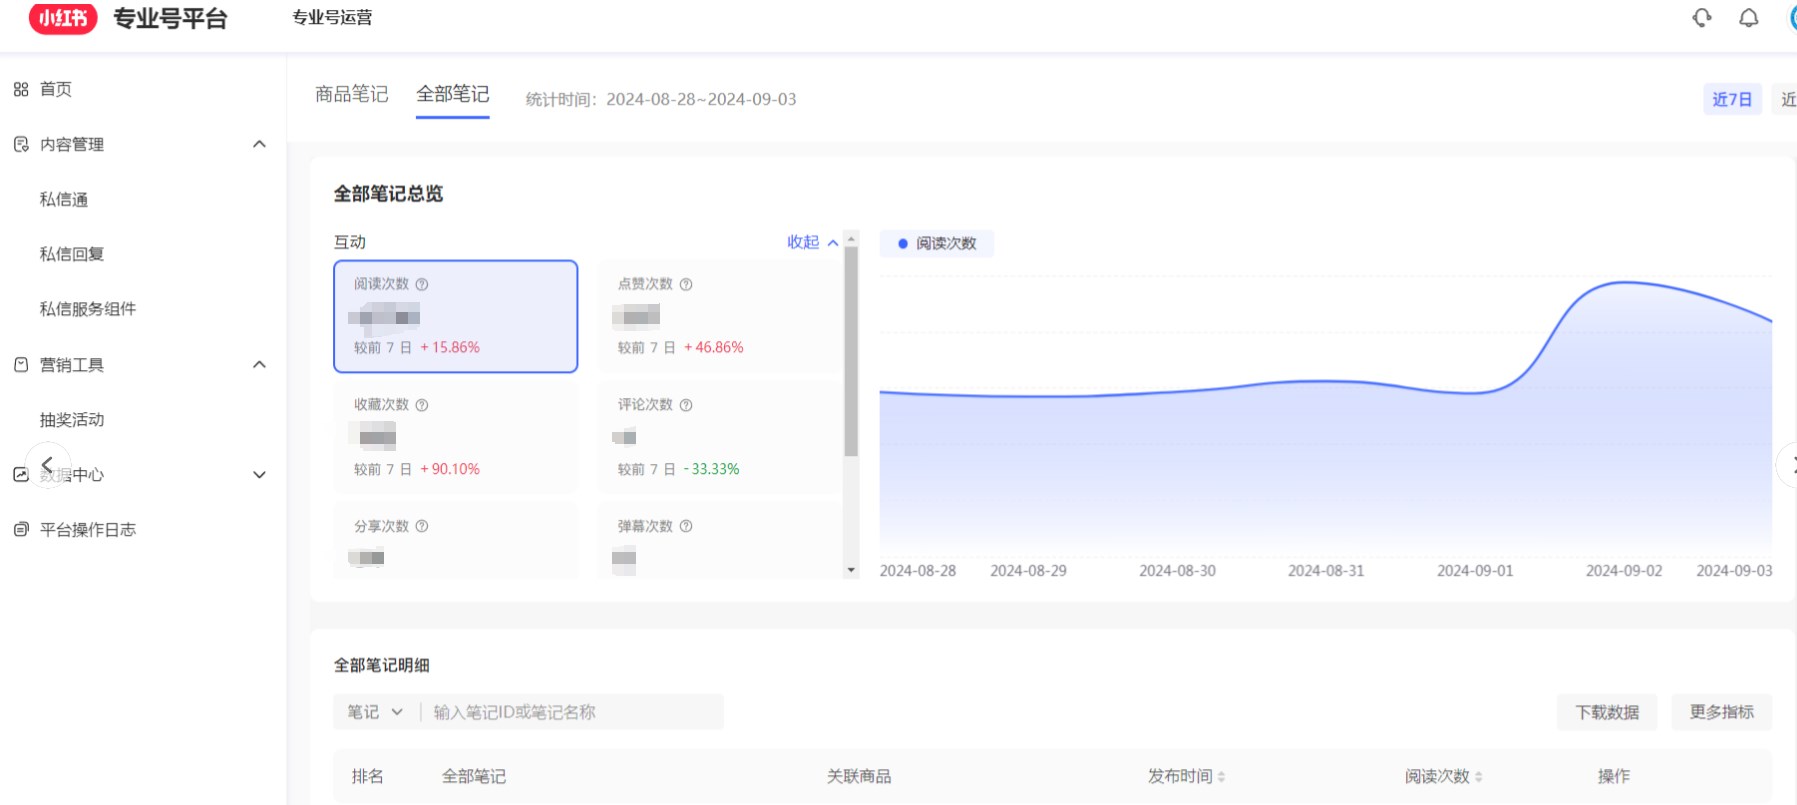Click the 更多指标 button

[x=1721, y=712]
